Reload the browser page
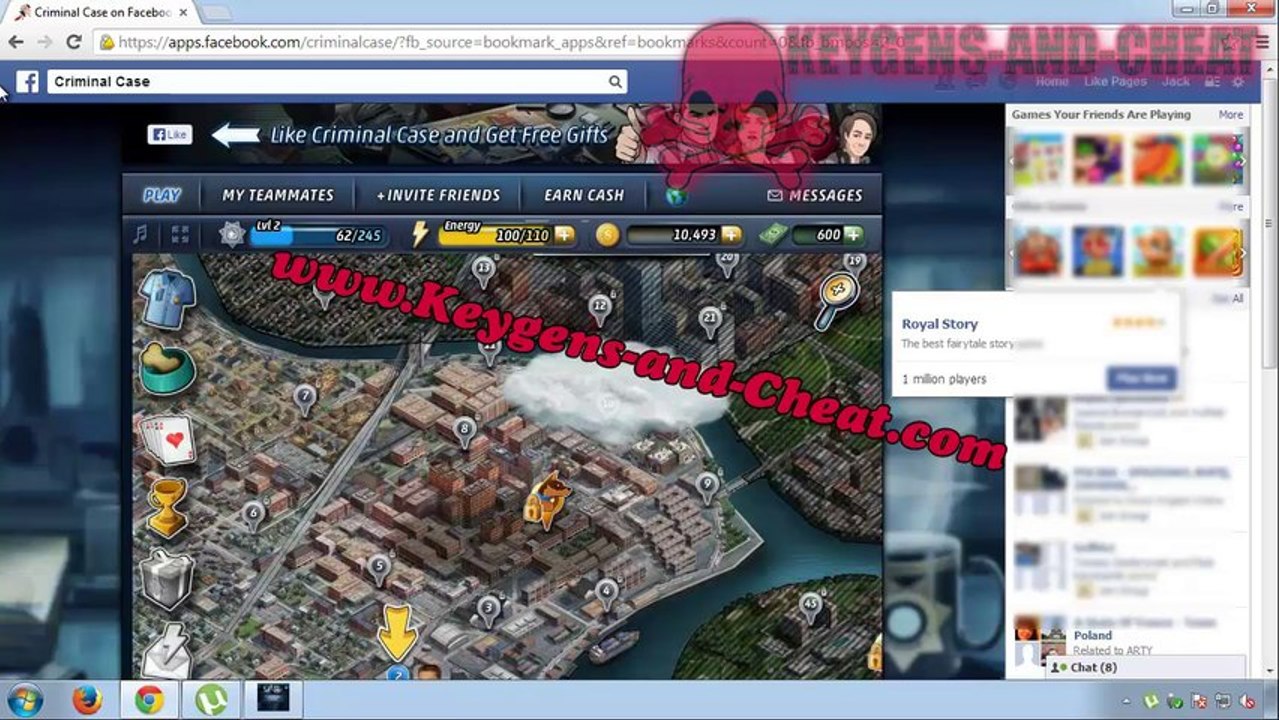Image resolution: width=1279 pixels, height=720 pixels. pos(73,42)
